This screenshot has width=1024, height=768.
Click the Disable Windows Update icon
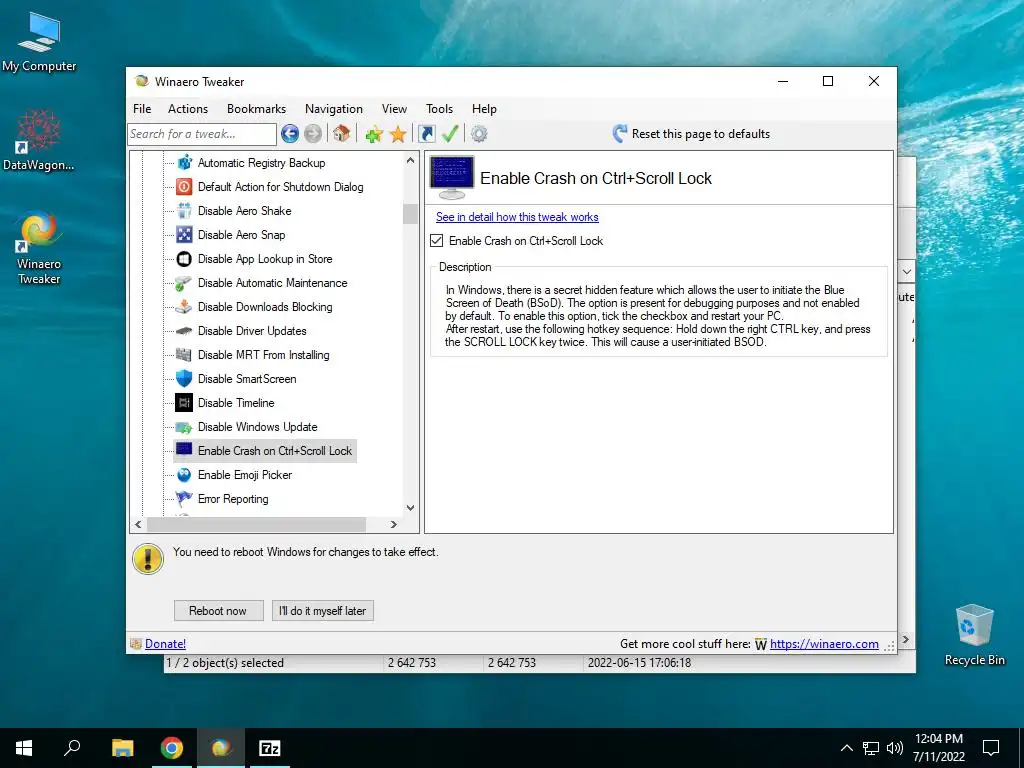184,427
